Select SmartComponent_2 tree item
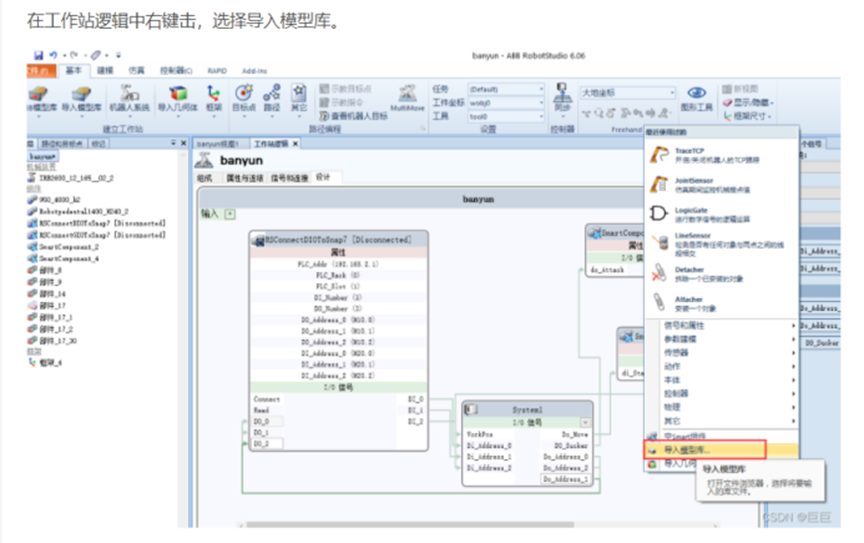 (x=63, y=247)
